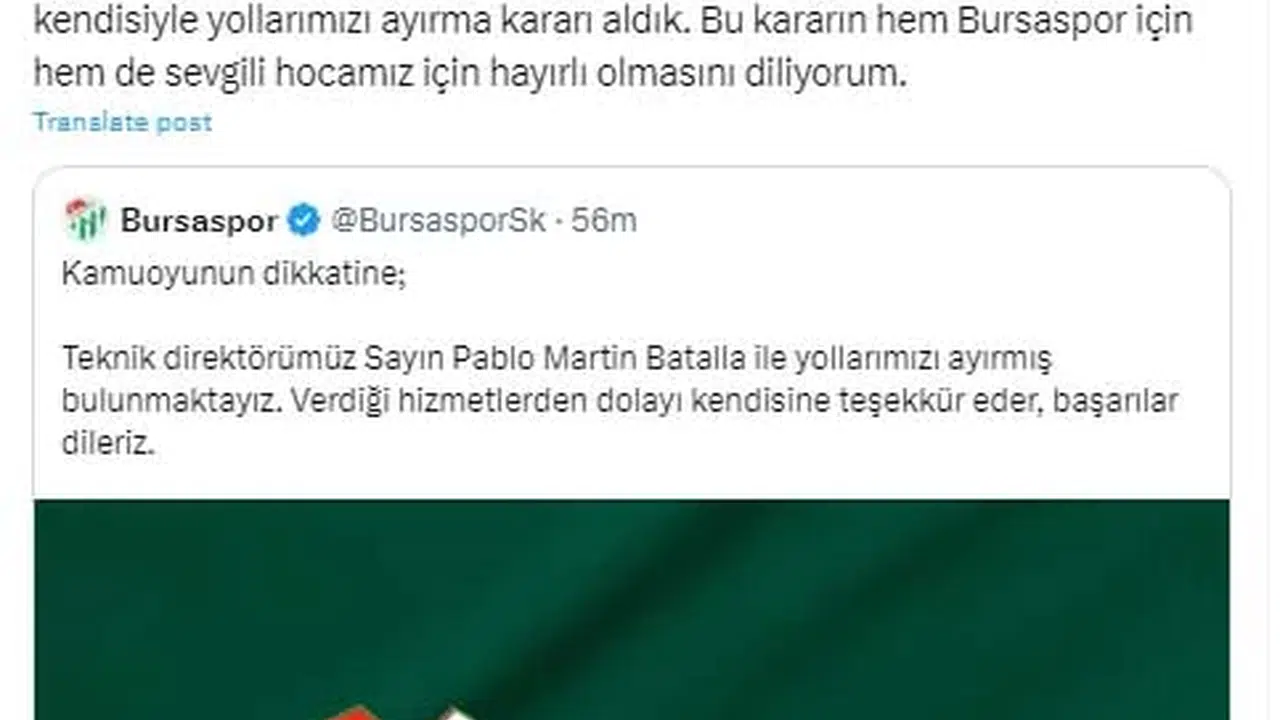Select the "Kamuoyunun dikkatine;" line
Viewport: 1280px width, 720px height.
pyautogui.click(x=234, y=274)
